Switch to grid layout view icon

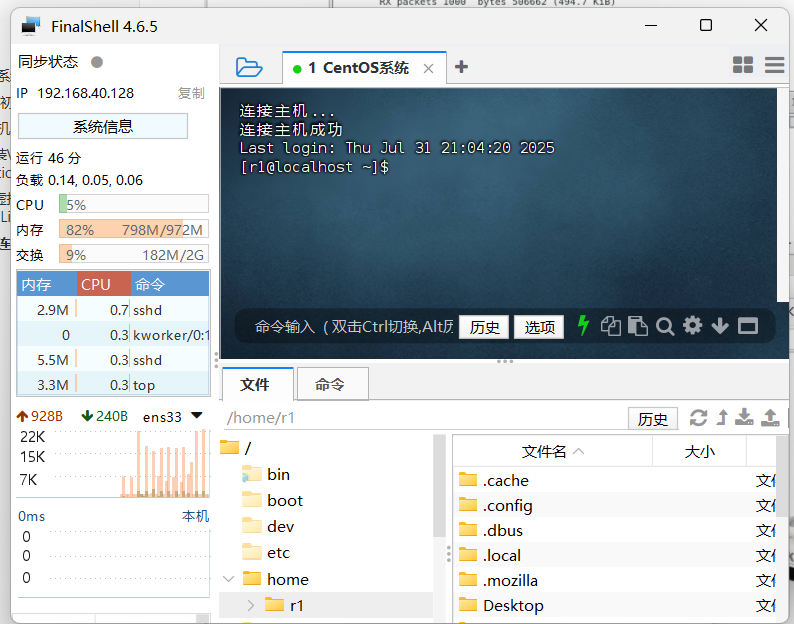(743, 65)
